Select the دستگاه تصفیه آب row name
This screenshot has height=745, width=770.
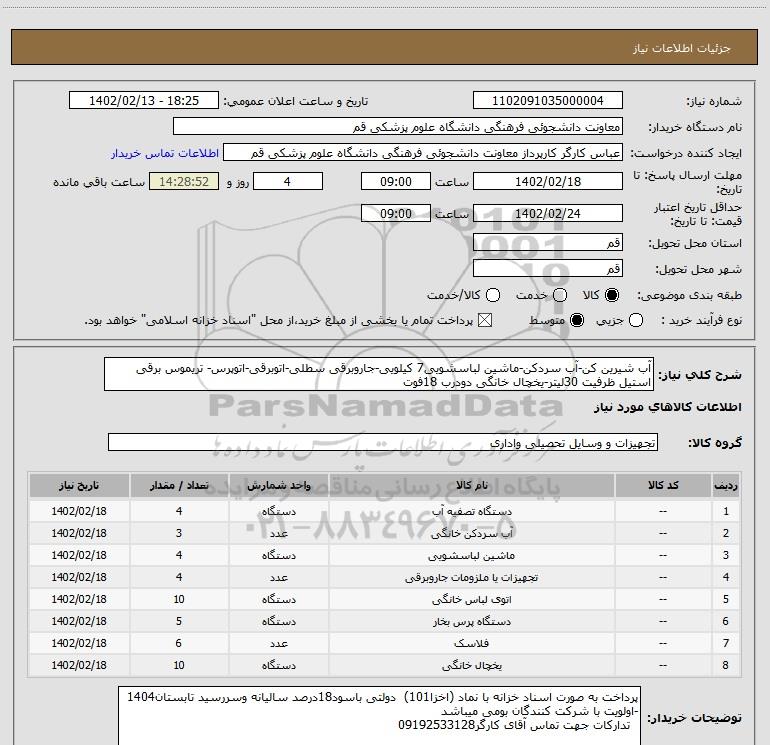coord(471,511)
